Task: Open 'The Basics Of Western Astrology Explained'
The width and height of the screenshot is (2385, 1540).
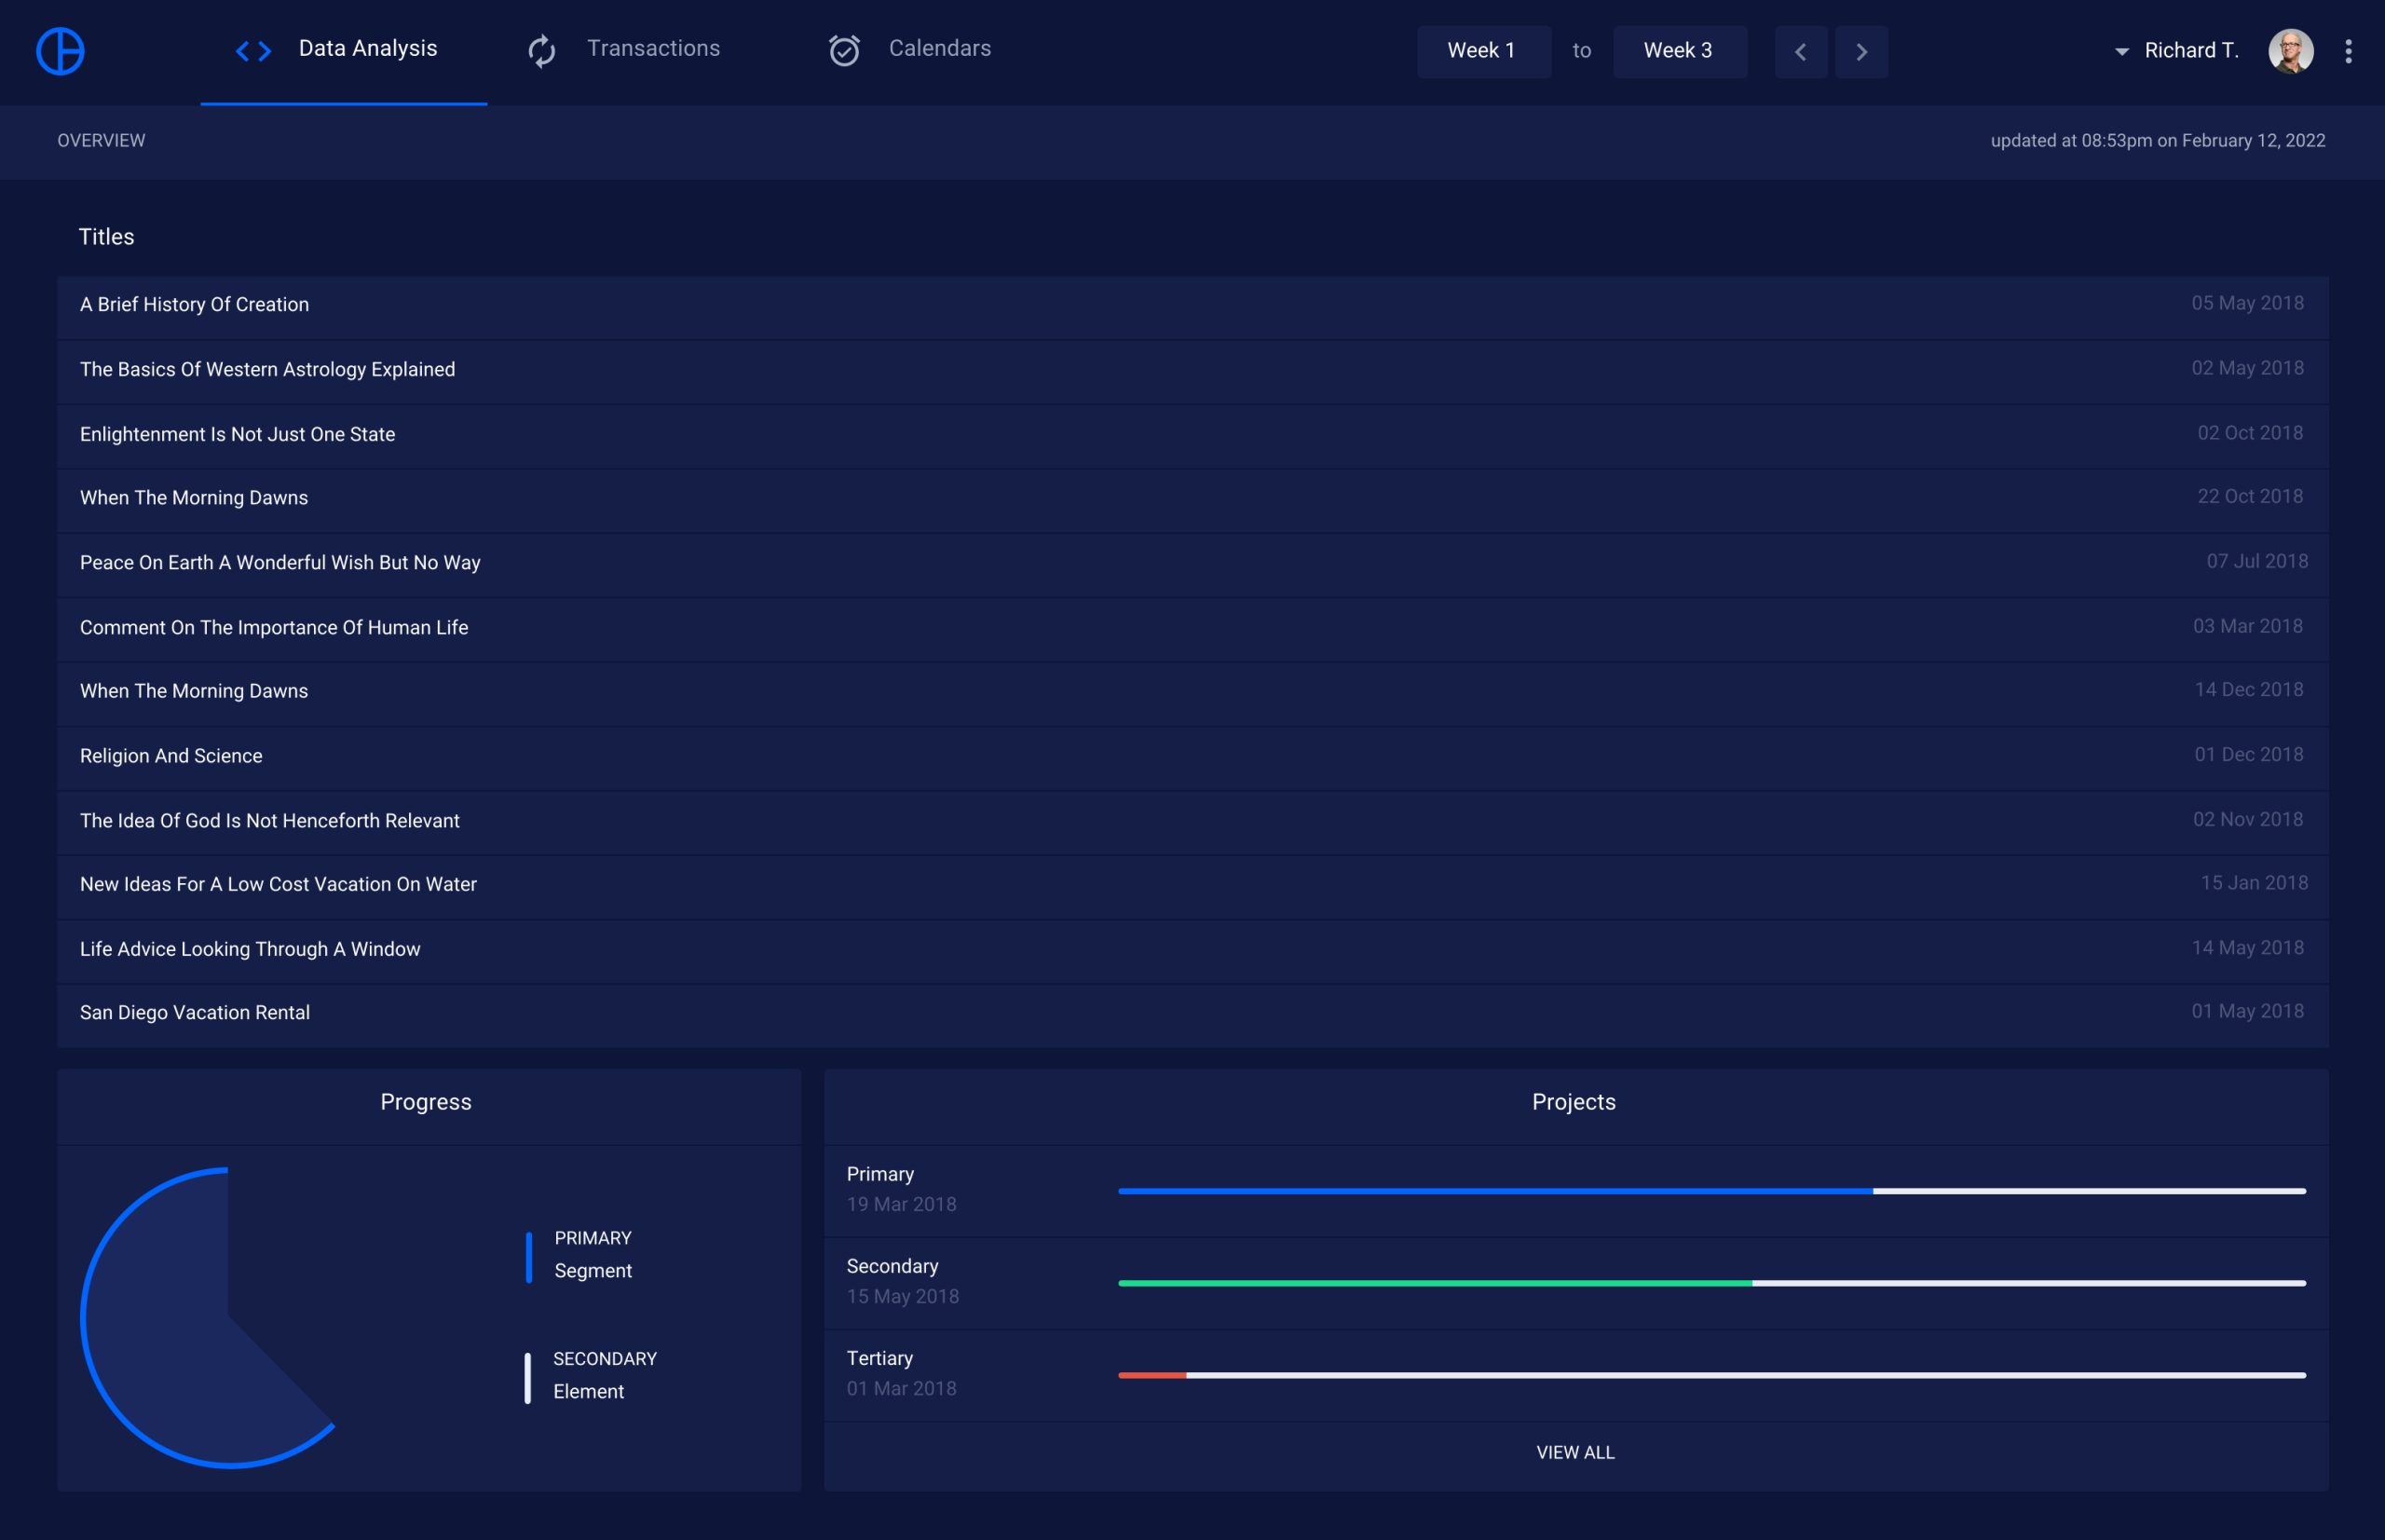Action: click(x=1192, y=372)
